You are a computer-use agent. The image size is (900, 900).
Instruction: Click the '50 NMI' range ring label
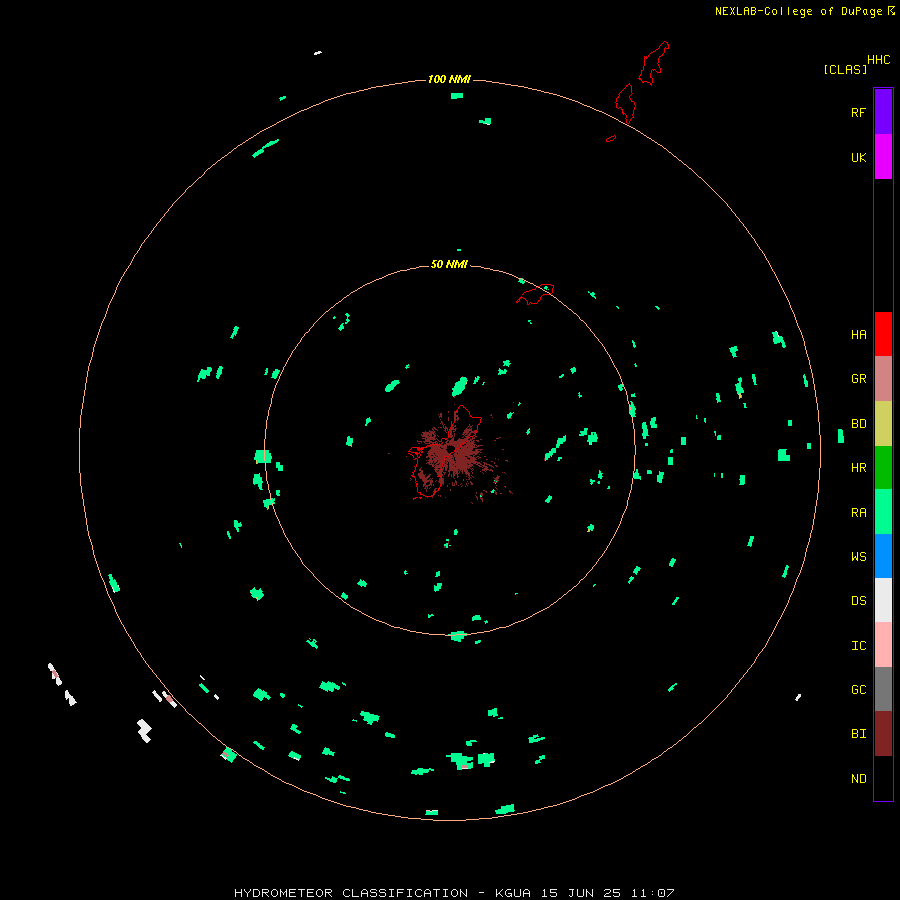[x=449, y=264]
